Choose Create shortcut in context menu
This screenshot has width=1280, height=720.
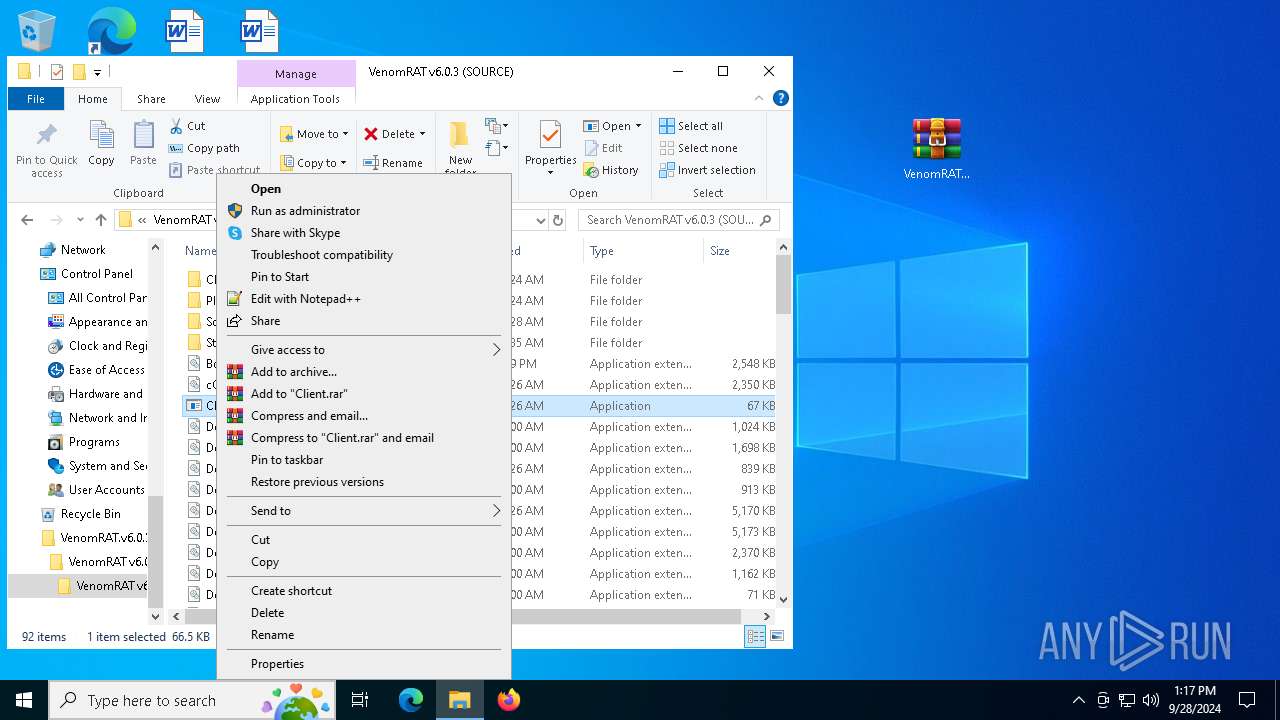point(364,591)
